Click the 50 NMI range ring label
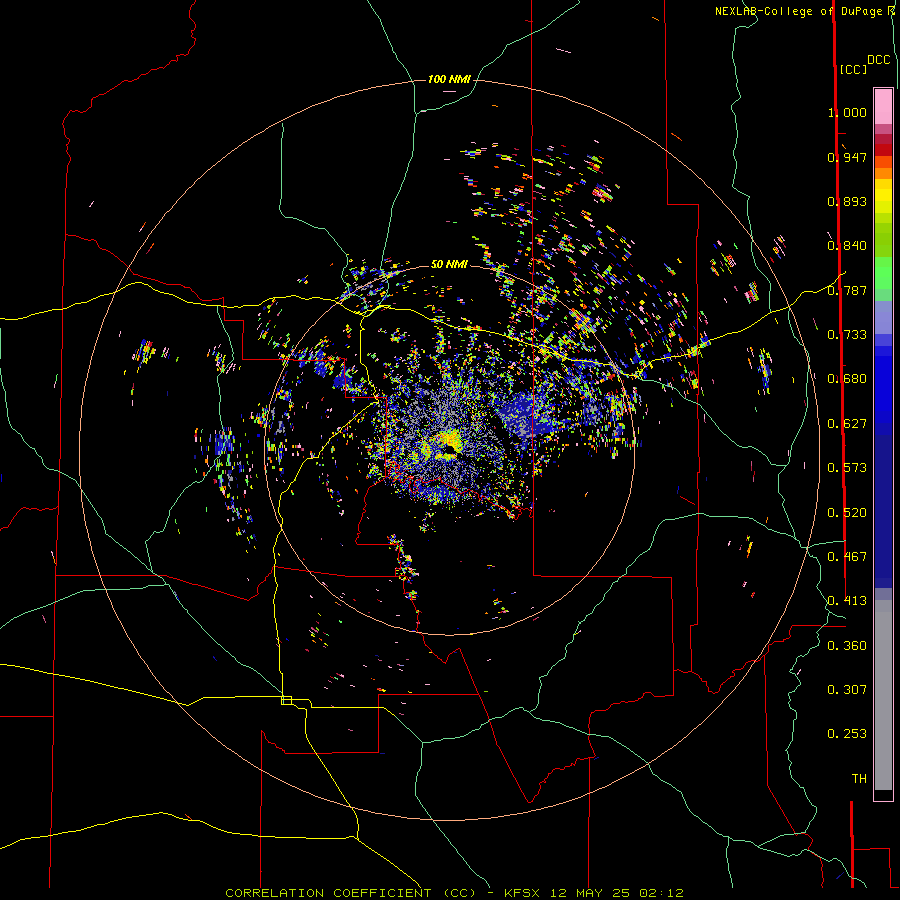The height and width of the screenshot is (900, 900). click(449, 264)
